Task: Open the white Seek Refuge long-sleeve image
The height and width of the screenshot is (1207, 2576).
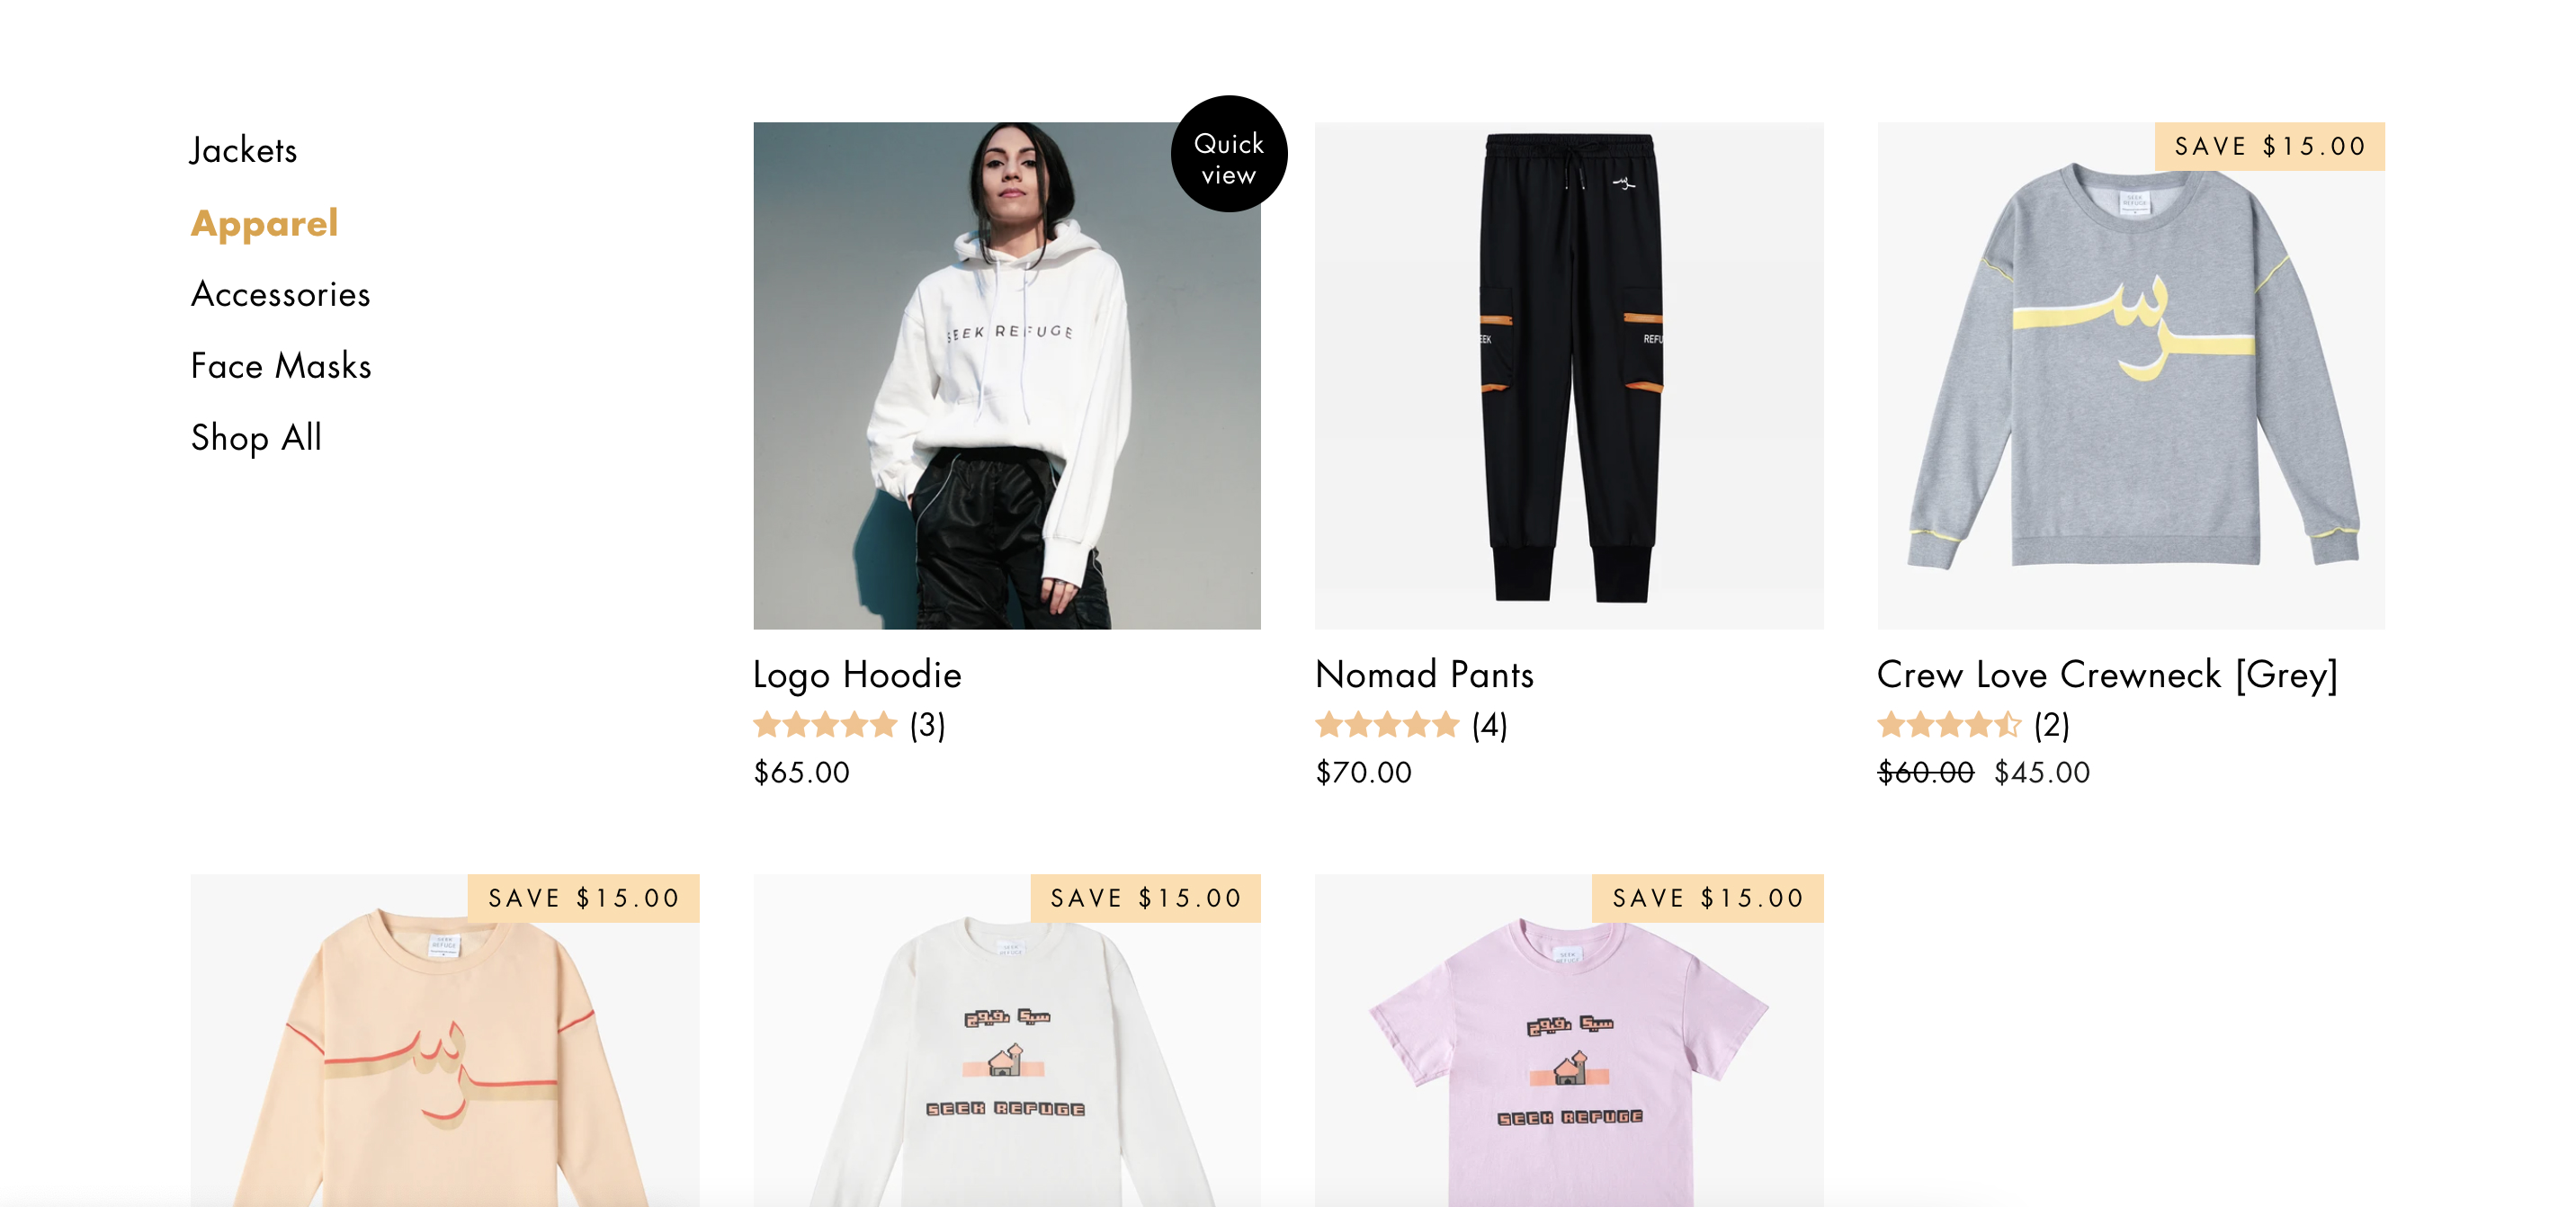Action: pos(1006,1041)
